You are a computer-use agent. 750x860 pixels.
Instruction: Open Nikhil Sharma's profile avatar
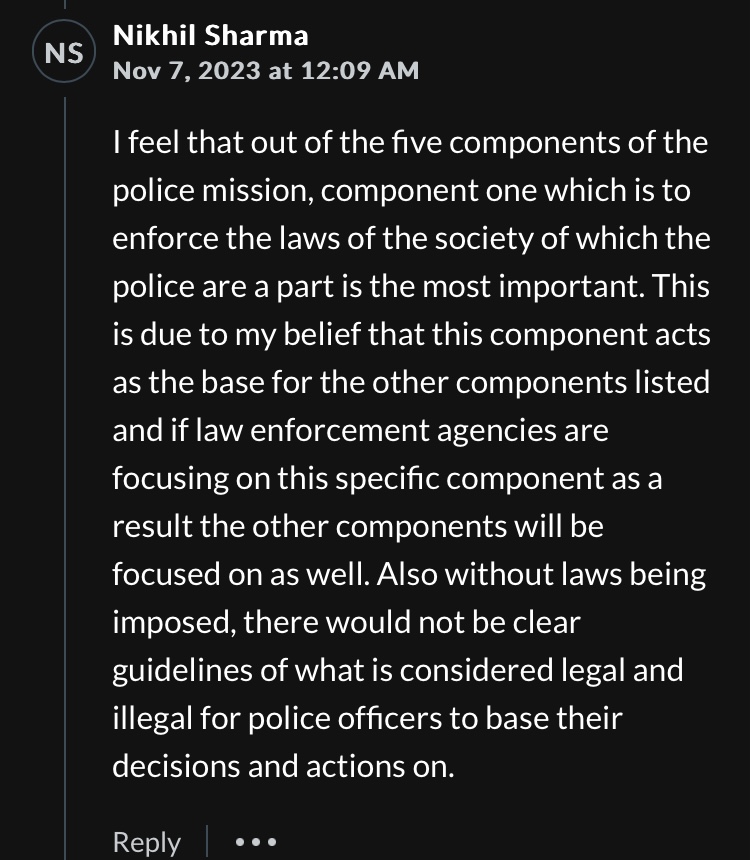64,52
